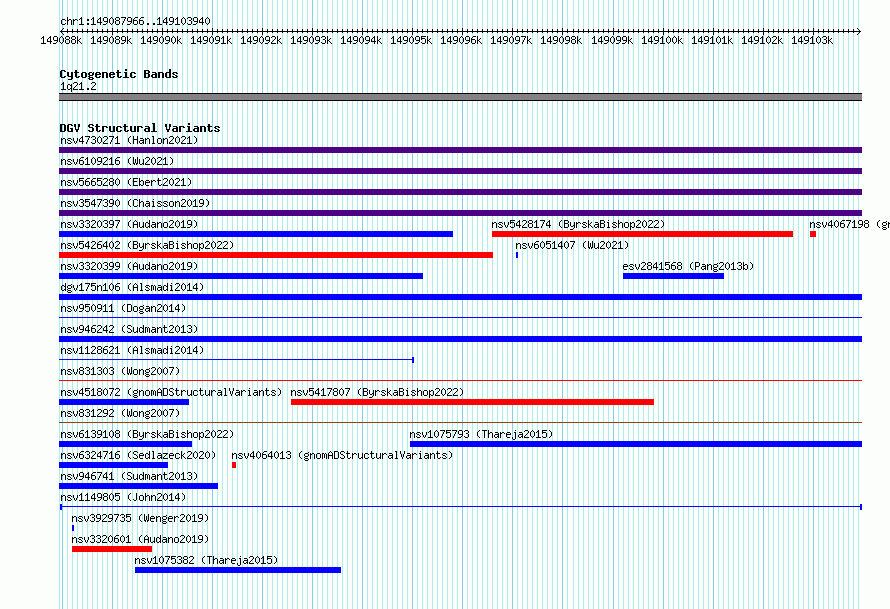
Task: Click the nsv4518072 (gnomADStructuralVariants) label
Action: coord(171,392)
